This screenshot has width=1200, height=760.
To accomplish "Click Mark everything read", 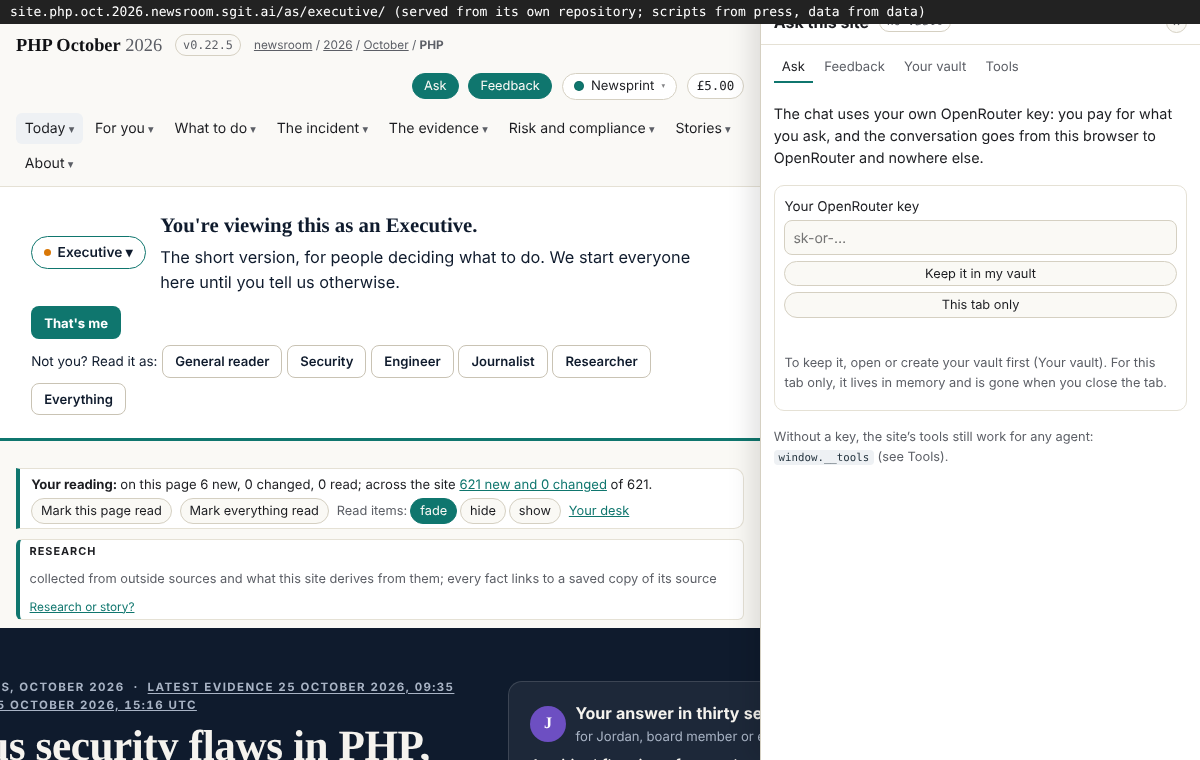I will [x=254, y=511].
